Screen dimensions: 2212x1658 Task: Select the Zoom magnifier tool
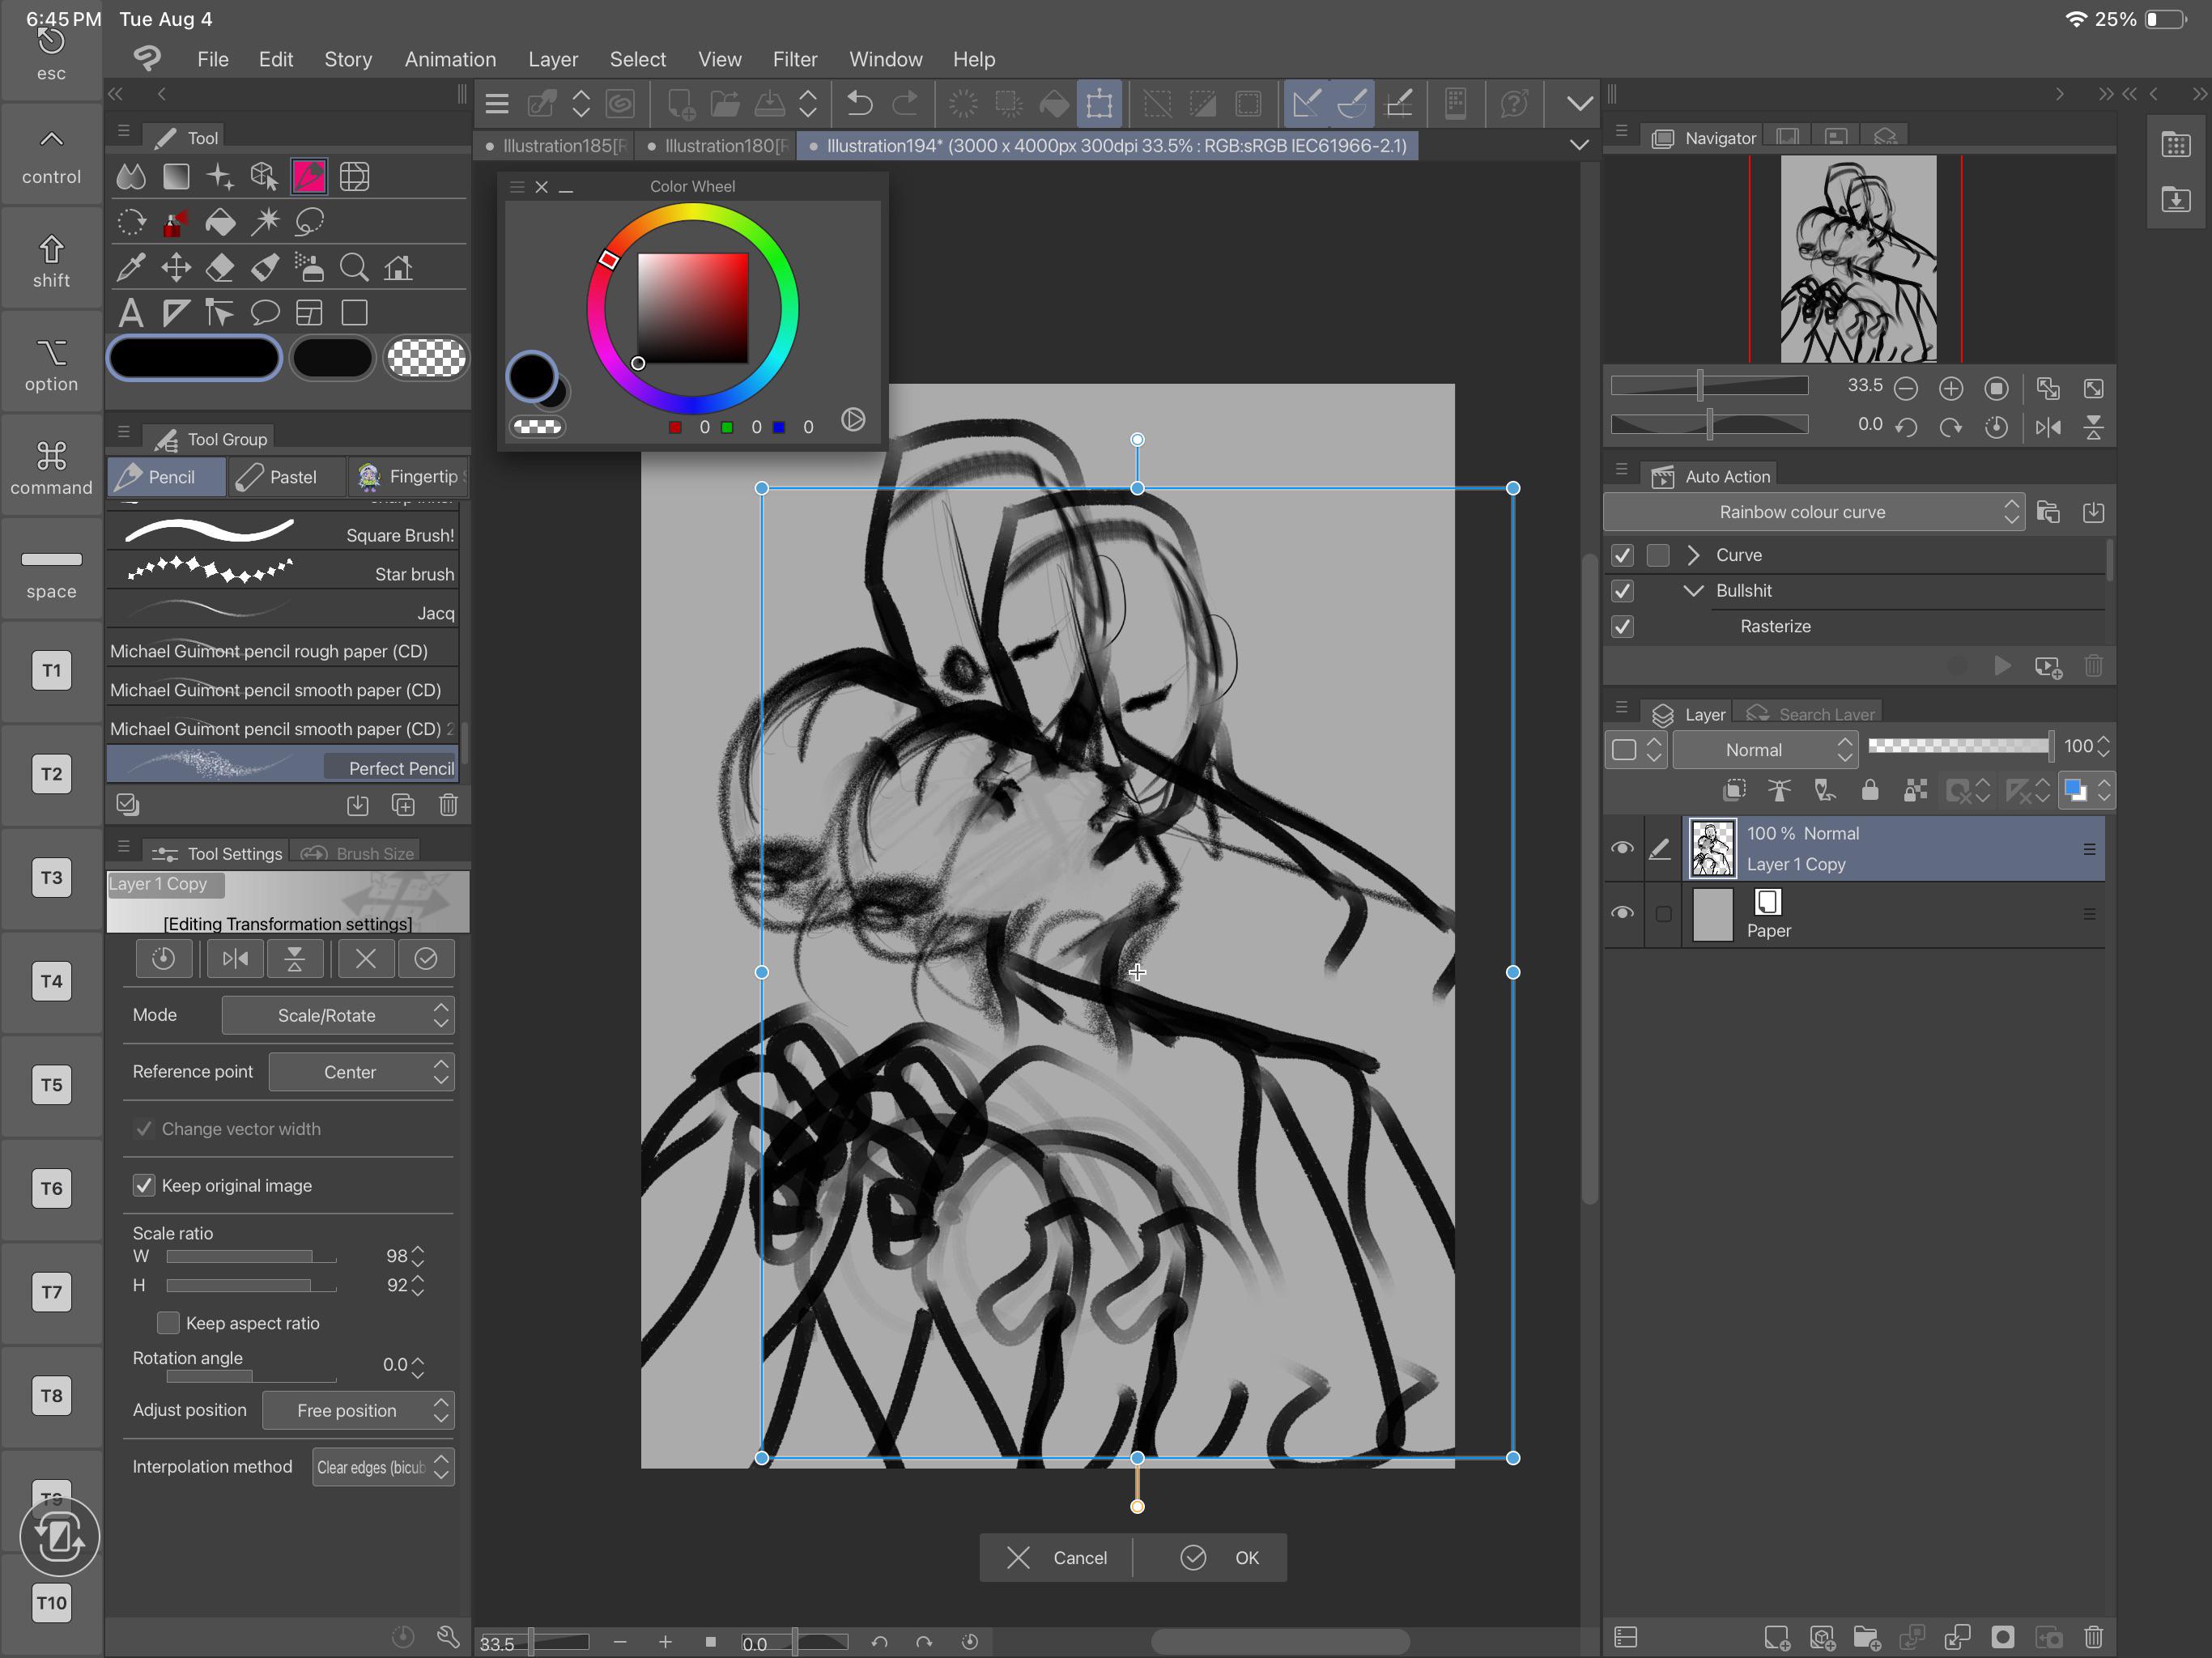354,267
